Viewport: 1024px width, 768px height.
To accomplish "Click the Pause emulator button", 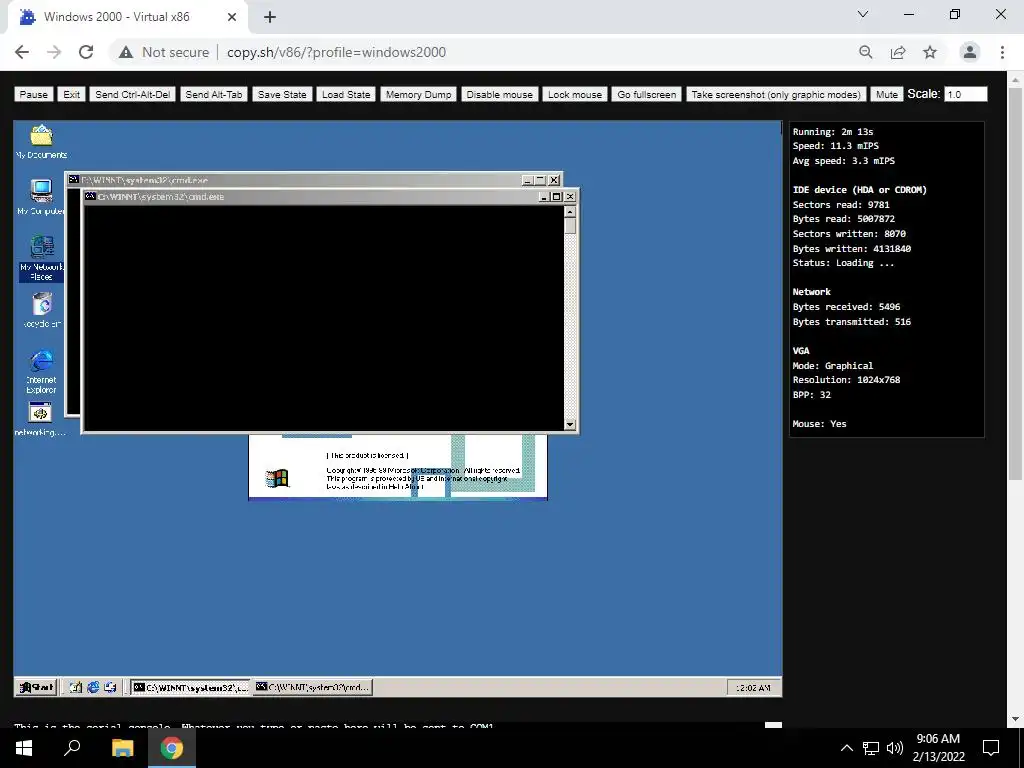I will click(33, 94).
